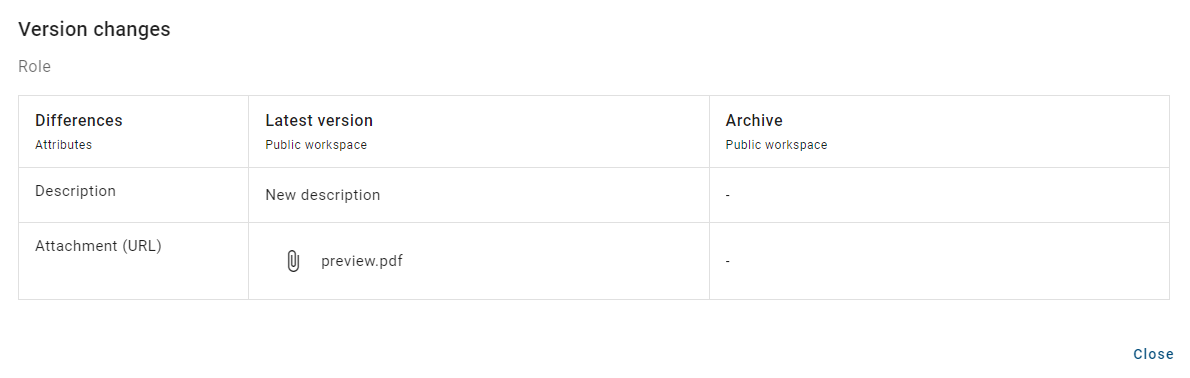Click Public workspace under Latest version
Image resolution: width=1190 pixels, height=378 pixels.
(x=316, y=145)
